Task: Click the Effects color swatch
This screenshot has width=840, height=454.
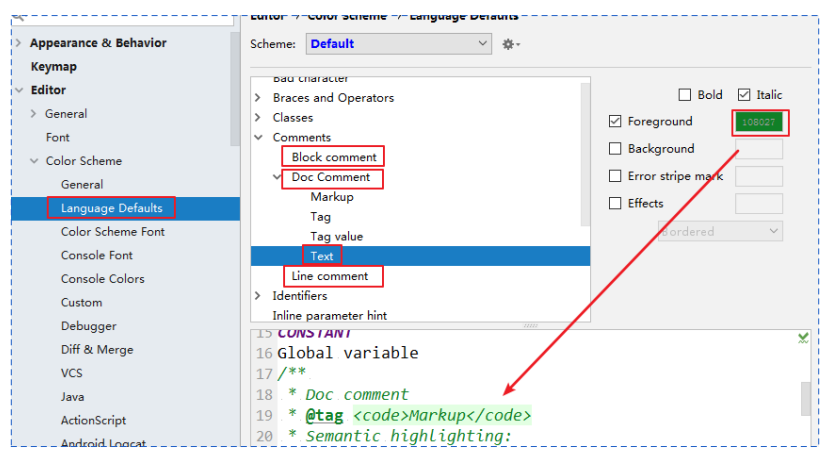Action: click(759, 204)
